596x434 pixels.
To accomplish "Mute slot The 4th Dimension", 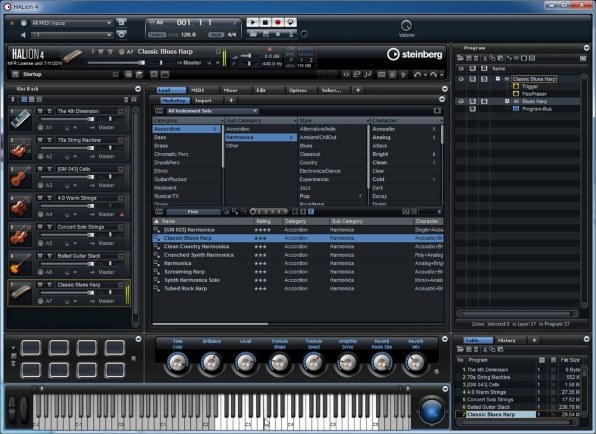I will [x=40, y=111].
